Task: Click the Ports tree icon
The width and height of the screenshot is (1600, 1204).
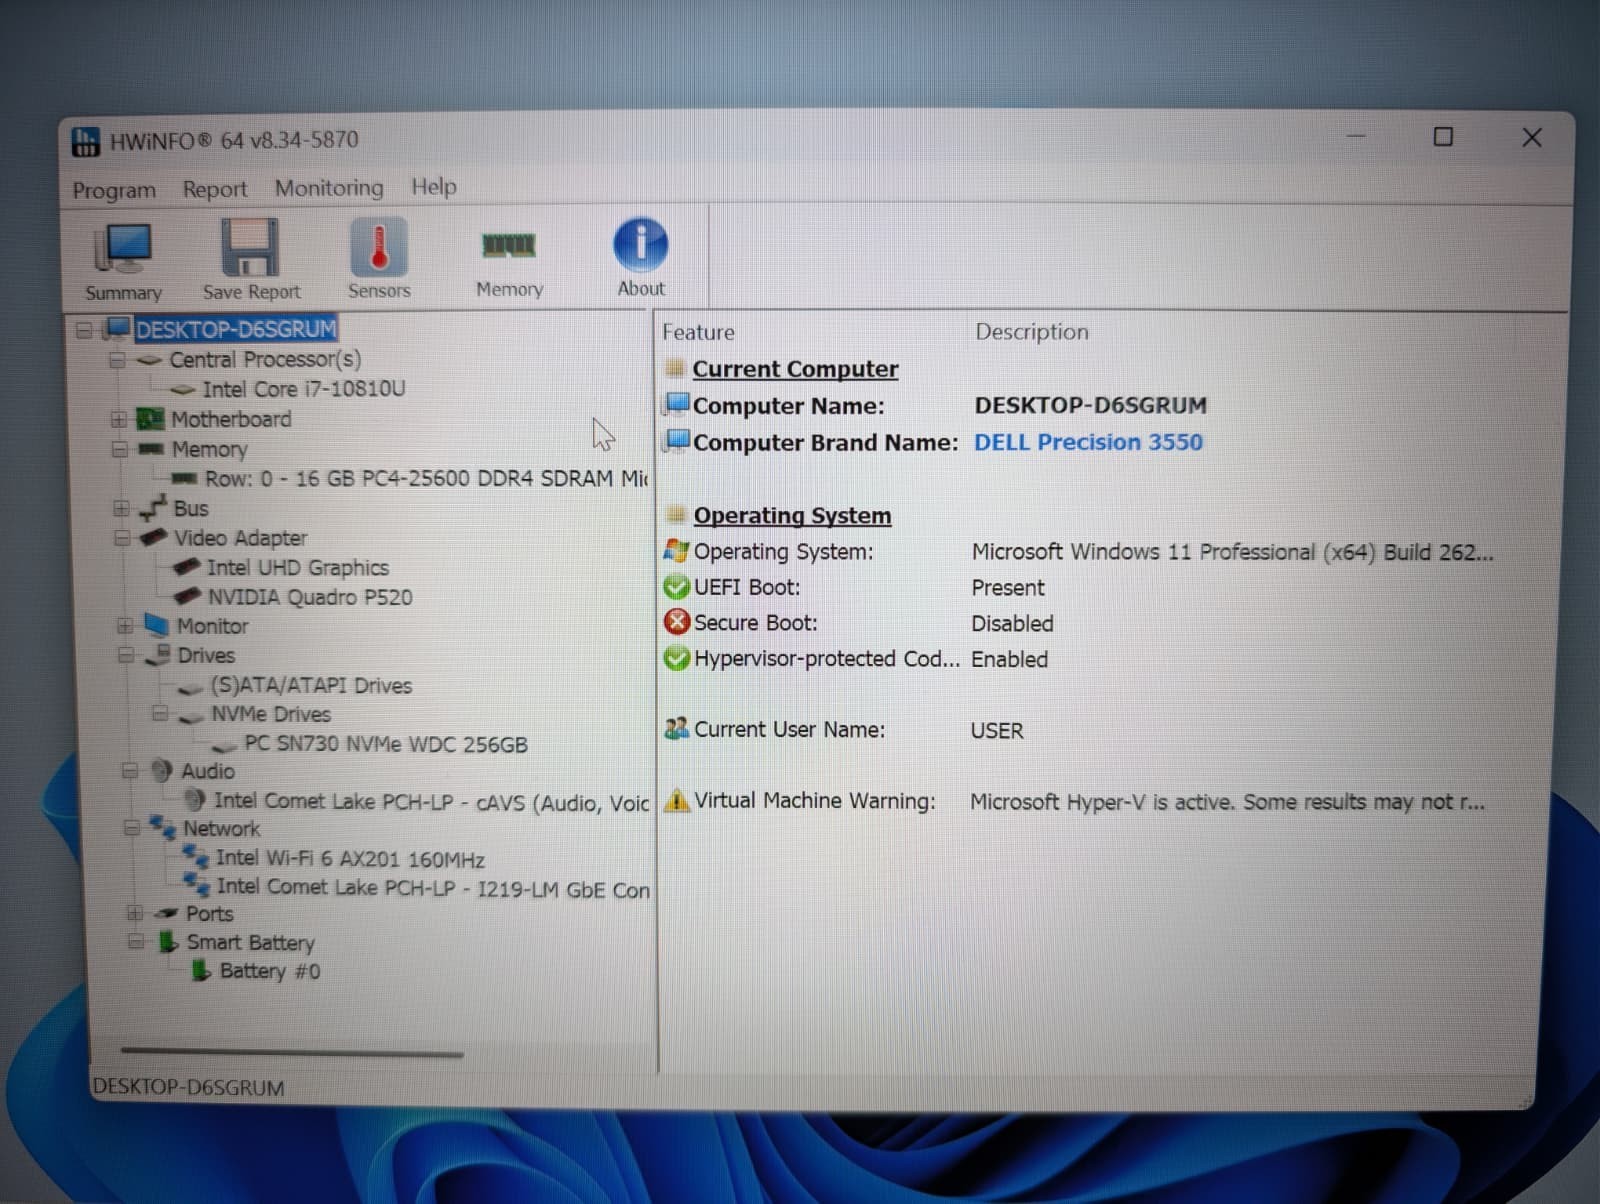Action: (x=166, y=913)
